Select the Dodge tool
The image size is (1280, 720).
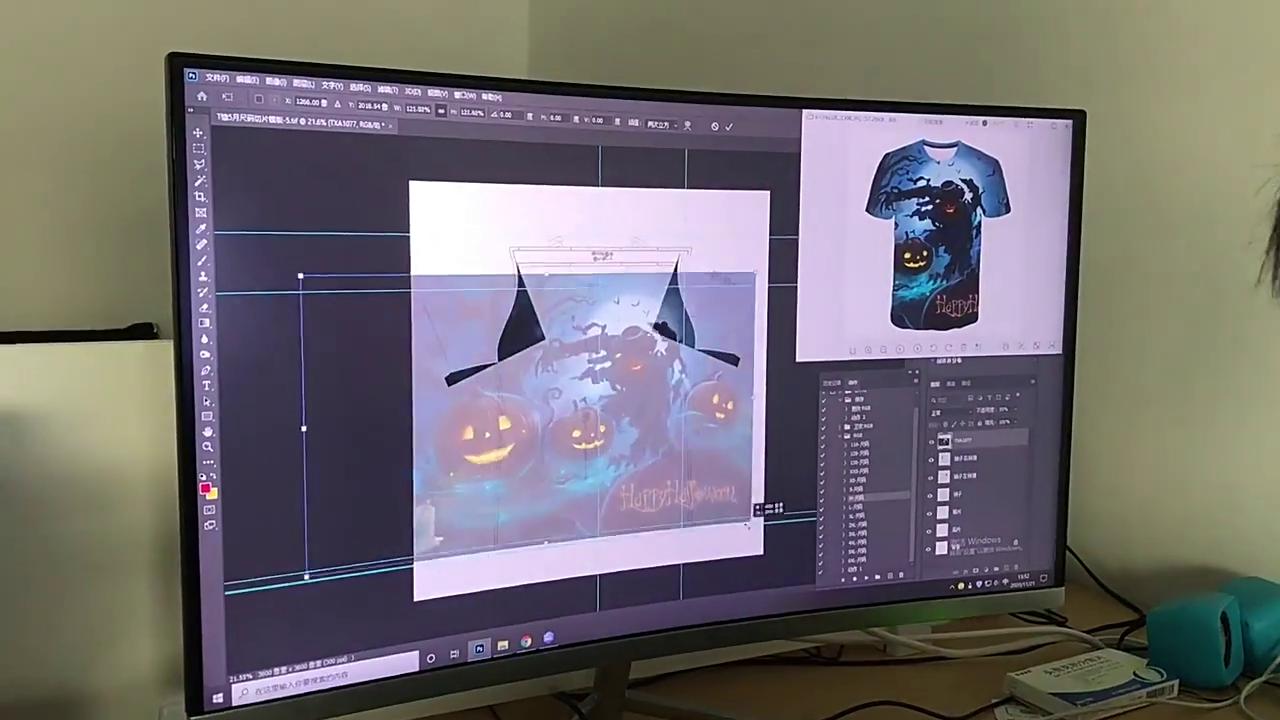(x=206, y=354)
